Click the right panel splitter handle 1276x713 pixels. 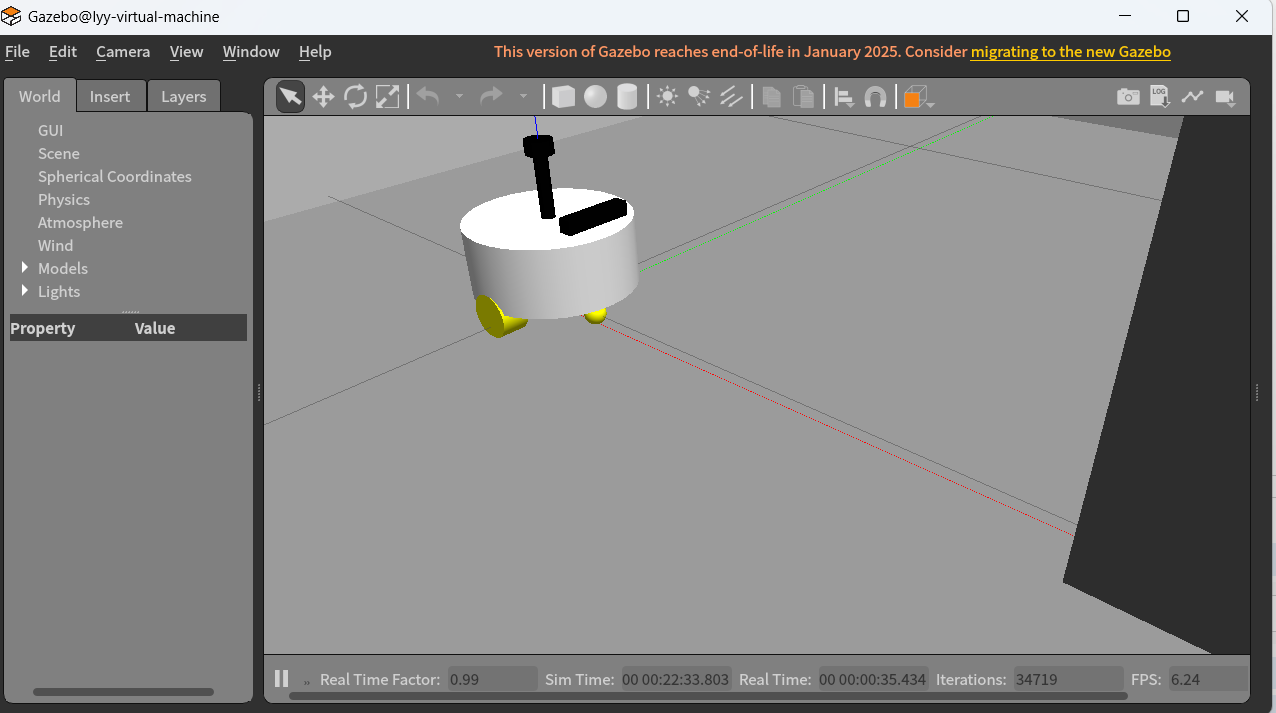coord(1257,393)
